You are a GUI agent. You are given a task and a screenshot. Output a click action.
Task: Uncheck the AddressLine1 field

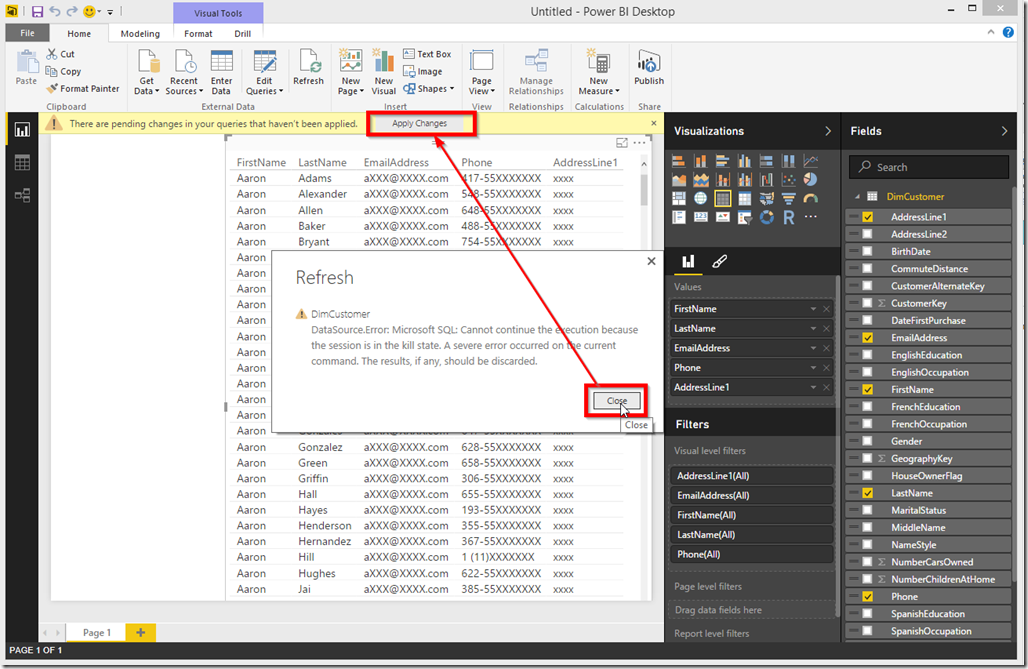pos(867,217)
